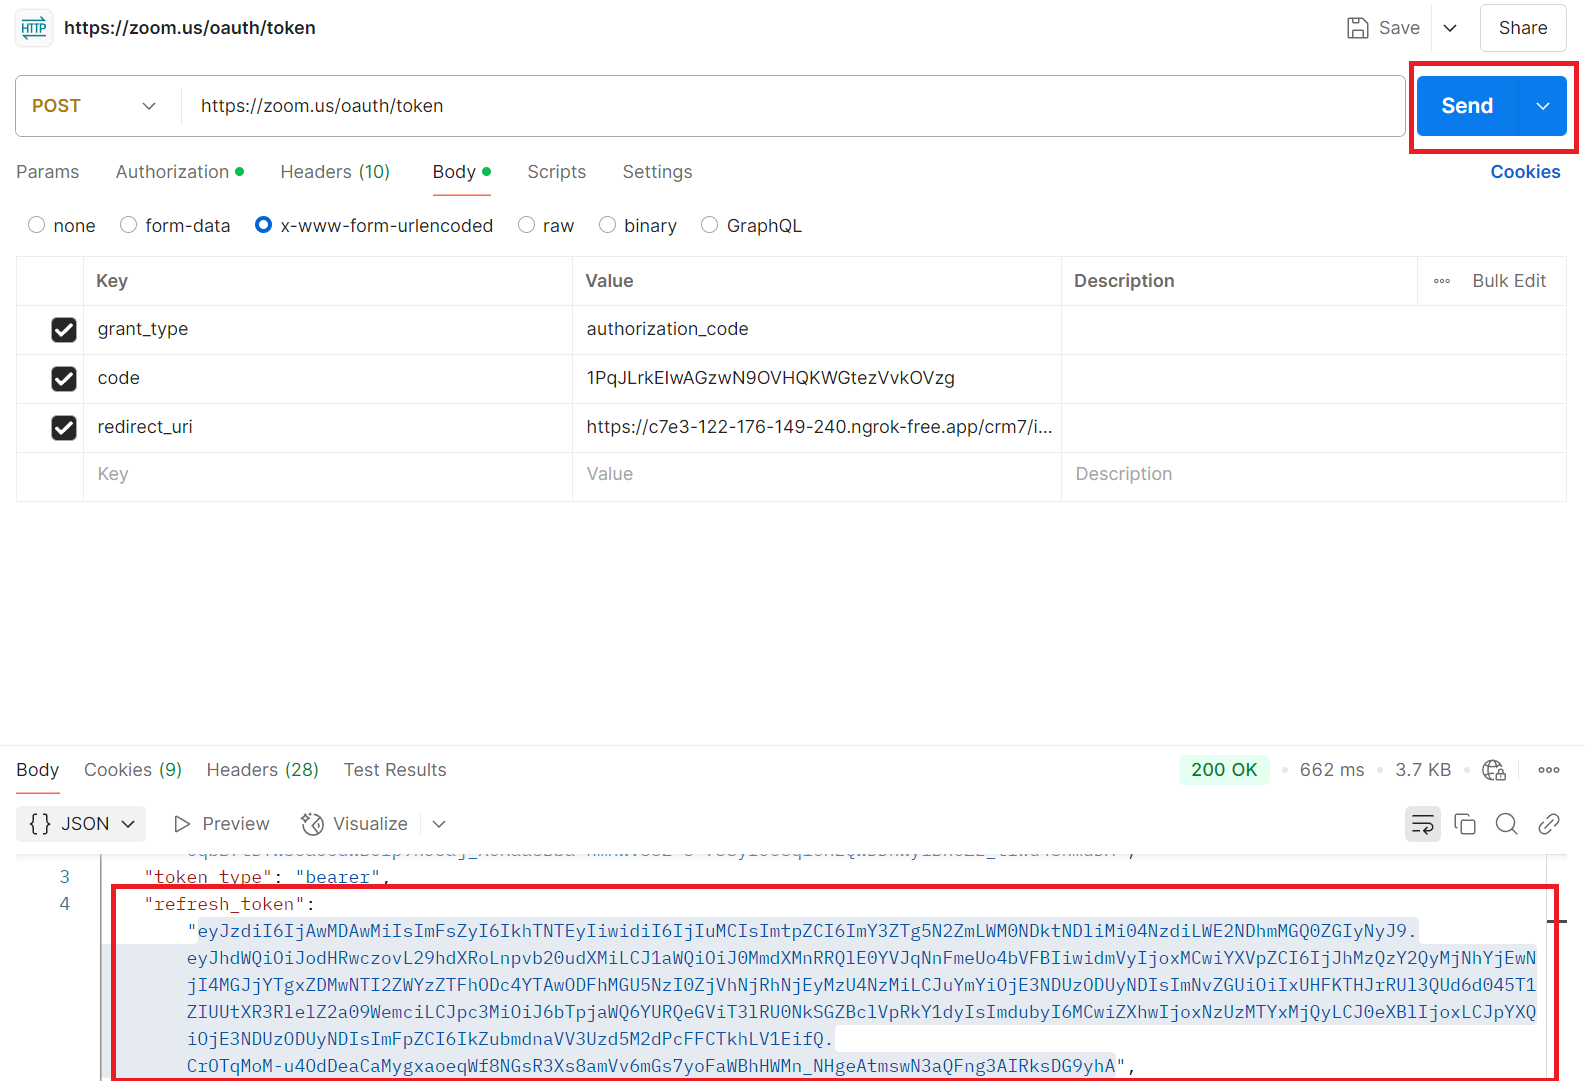The height and width of the screenshot is (1081, 1585).
Task: Open the POST method dropdown
Action: coord(95,106)
